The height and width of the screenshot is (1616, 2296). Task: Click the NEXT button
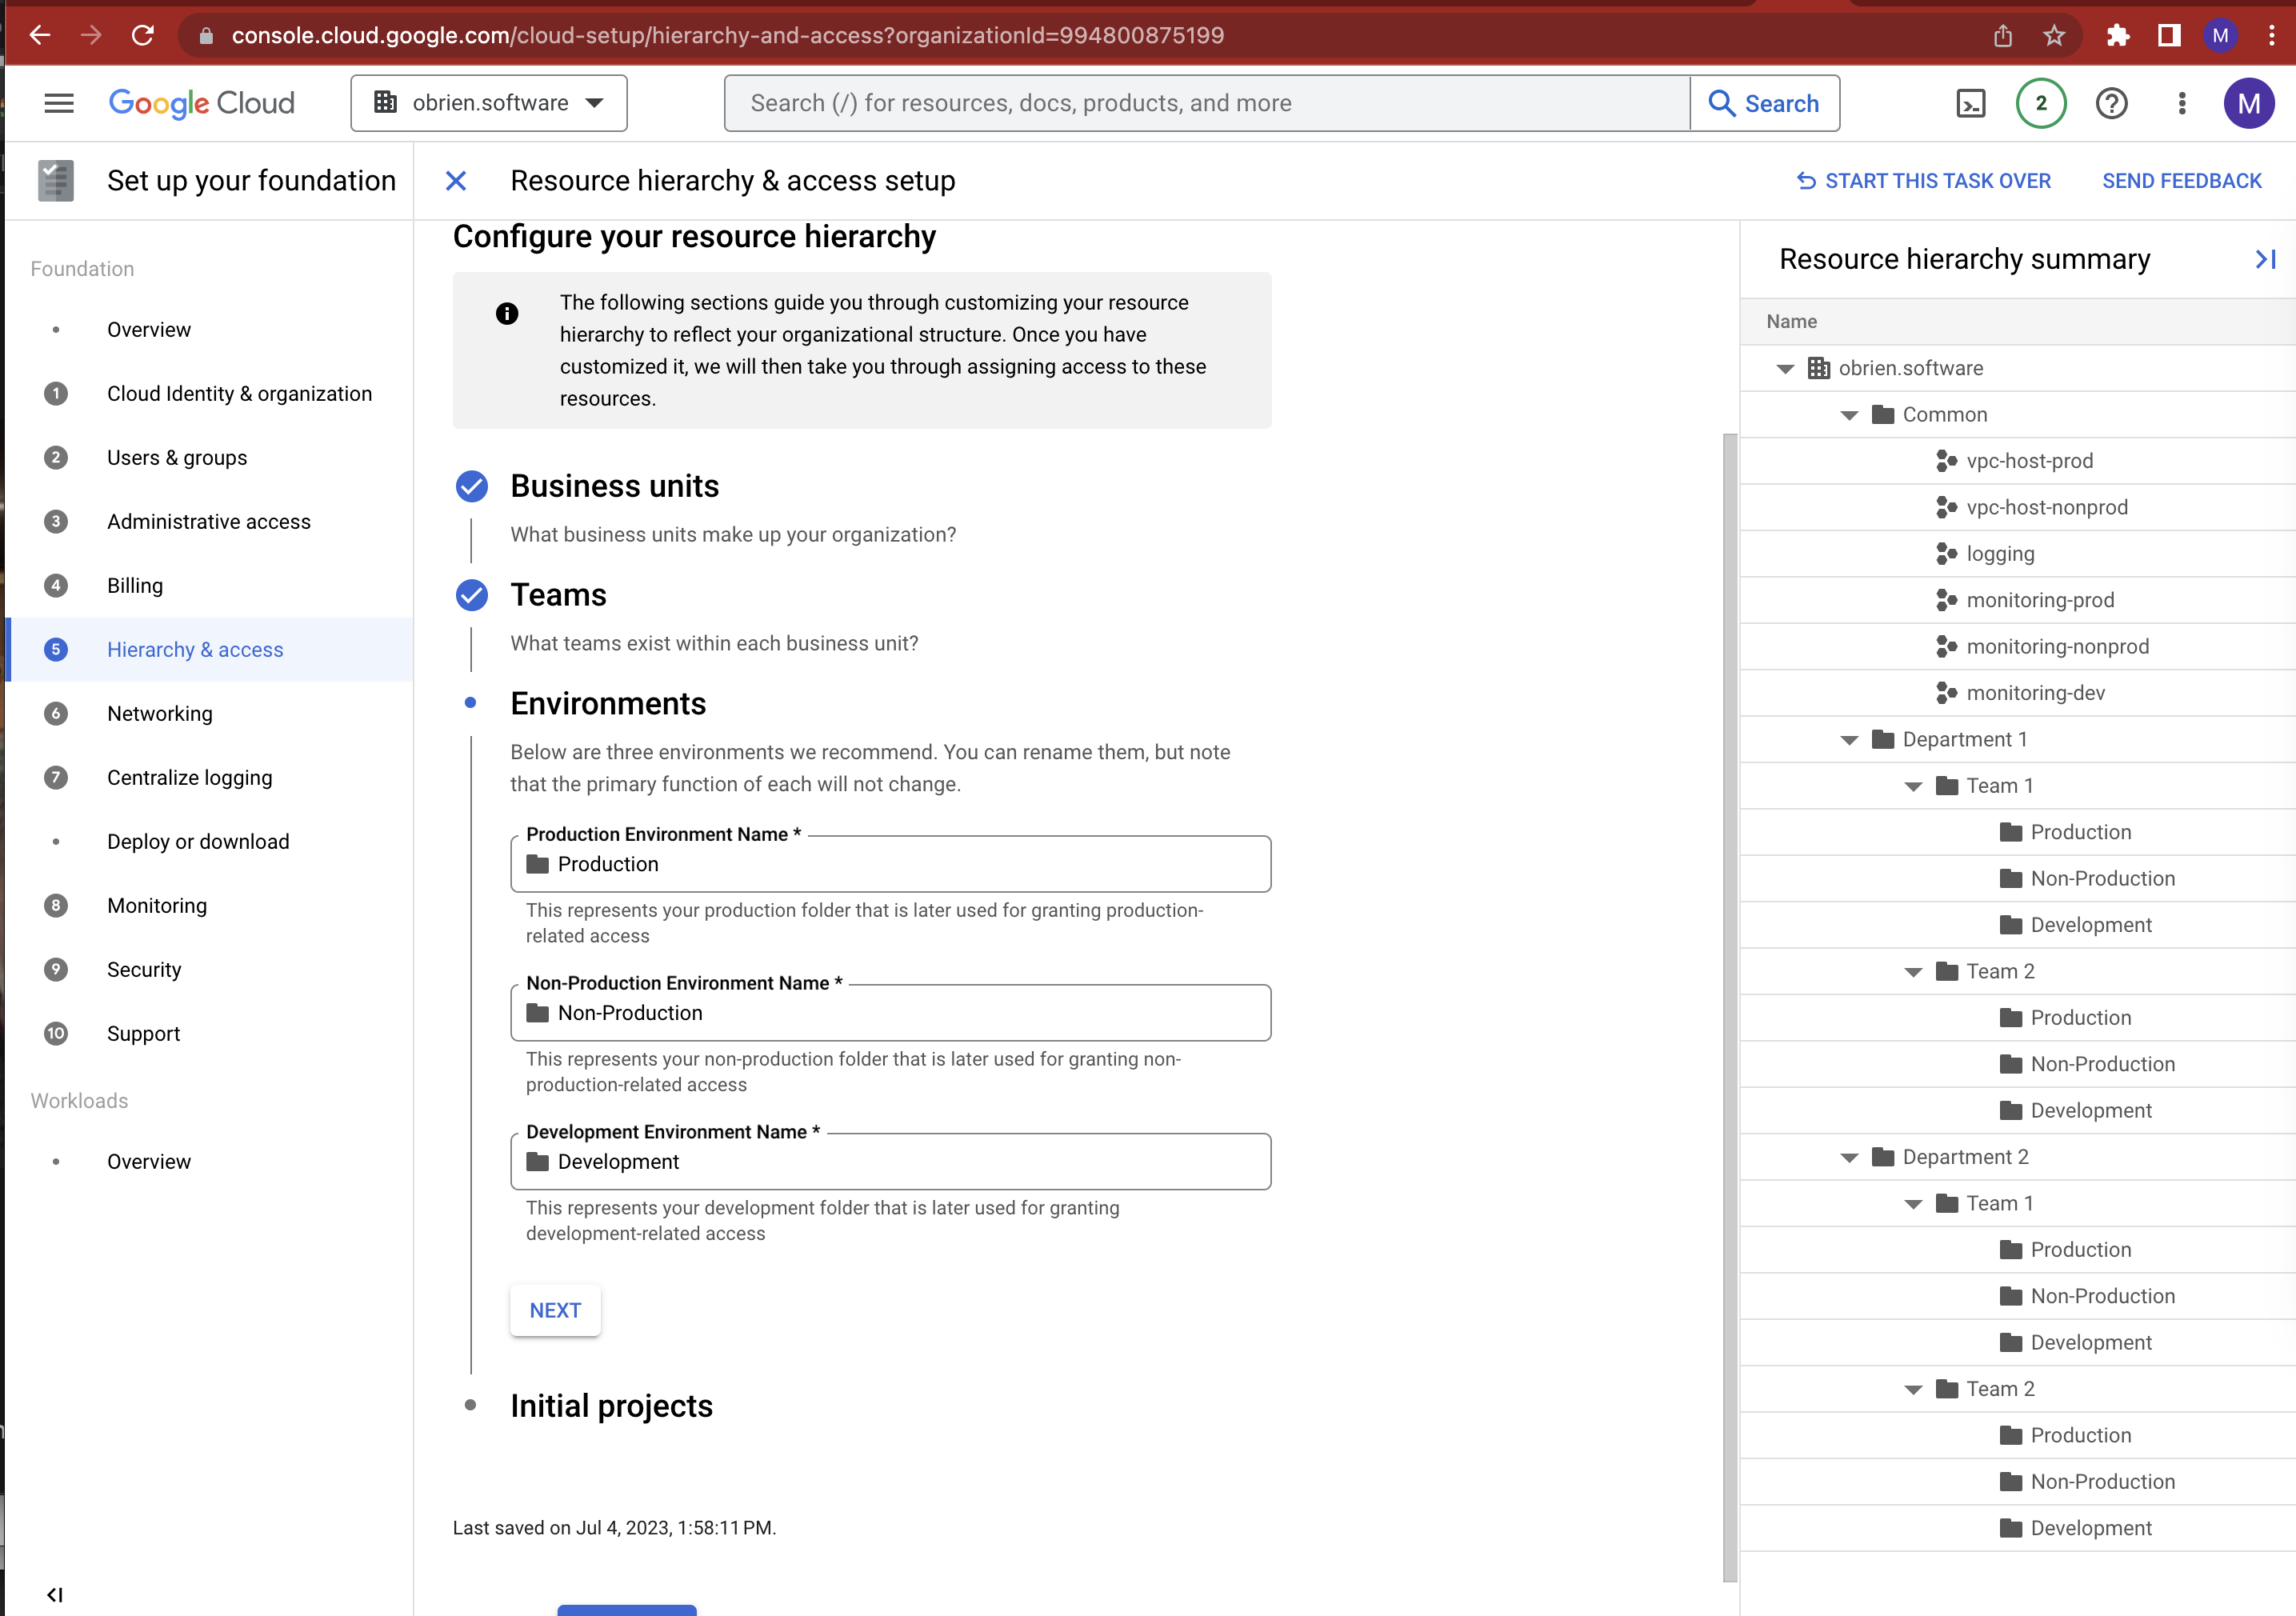point(555,1310)
